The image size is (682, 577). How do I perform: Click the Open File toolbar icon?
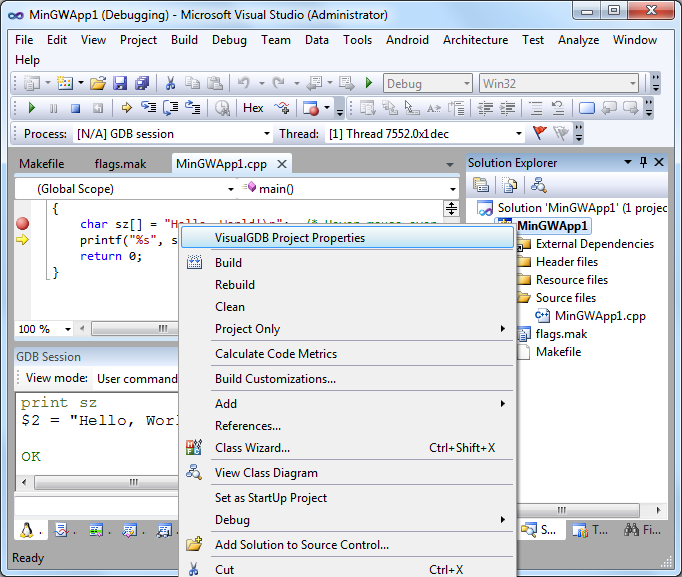[x=98, y=83]
